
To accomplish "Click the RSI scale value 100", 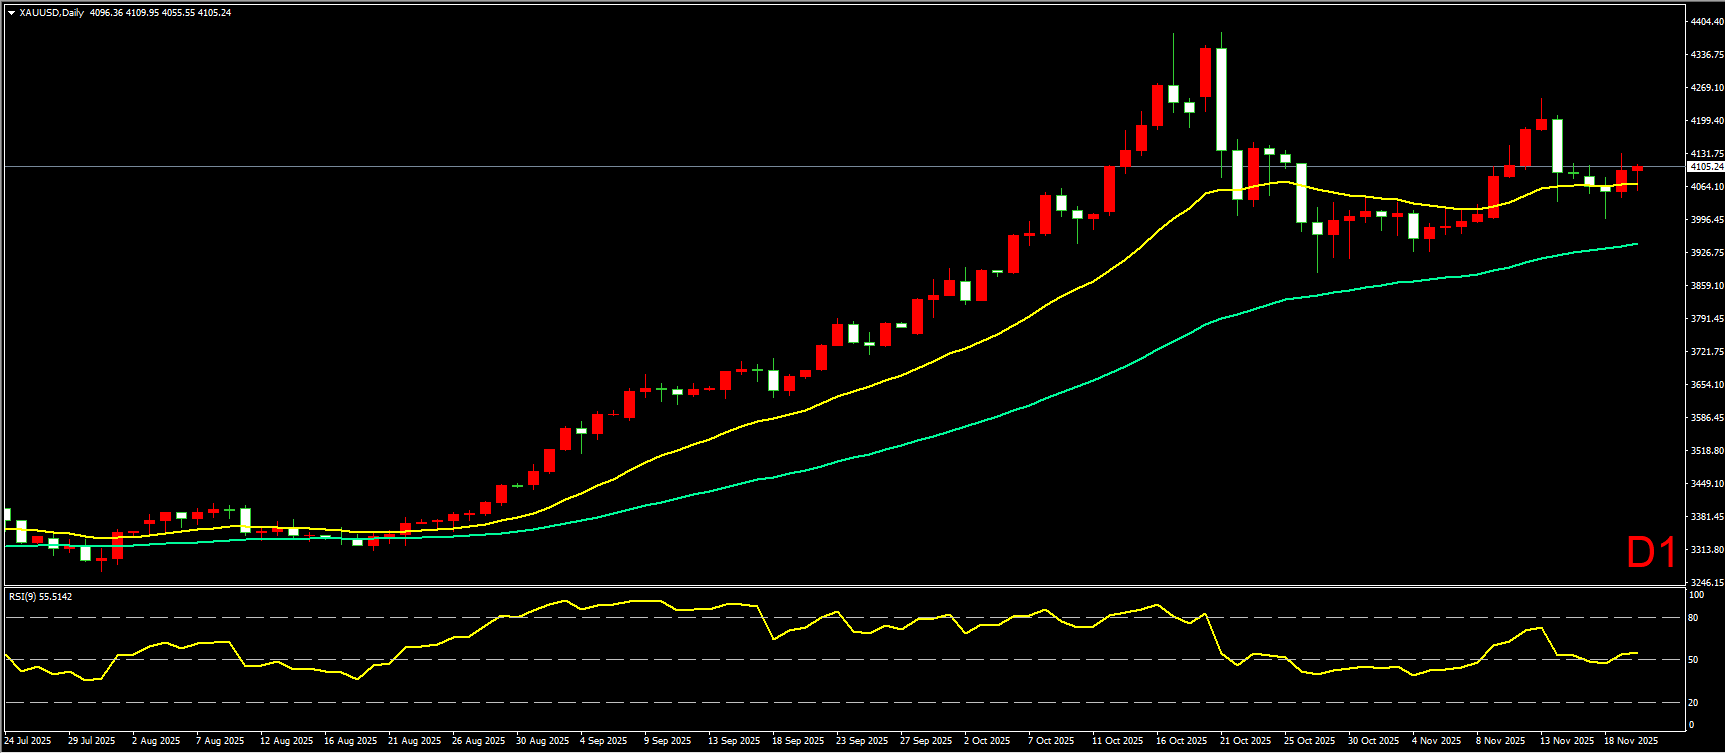I will 1695,595.
